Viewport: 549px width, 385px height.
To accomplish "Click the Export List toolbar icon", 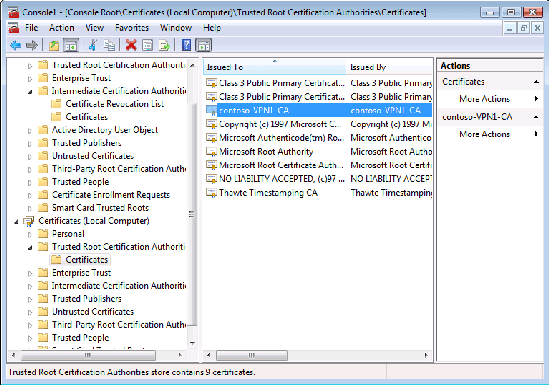I will (x=164, y=45).
